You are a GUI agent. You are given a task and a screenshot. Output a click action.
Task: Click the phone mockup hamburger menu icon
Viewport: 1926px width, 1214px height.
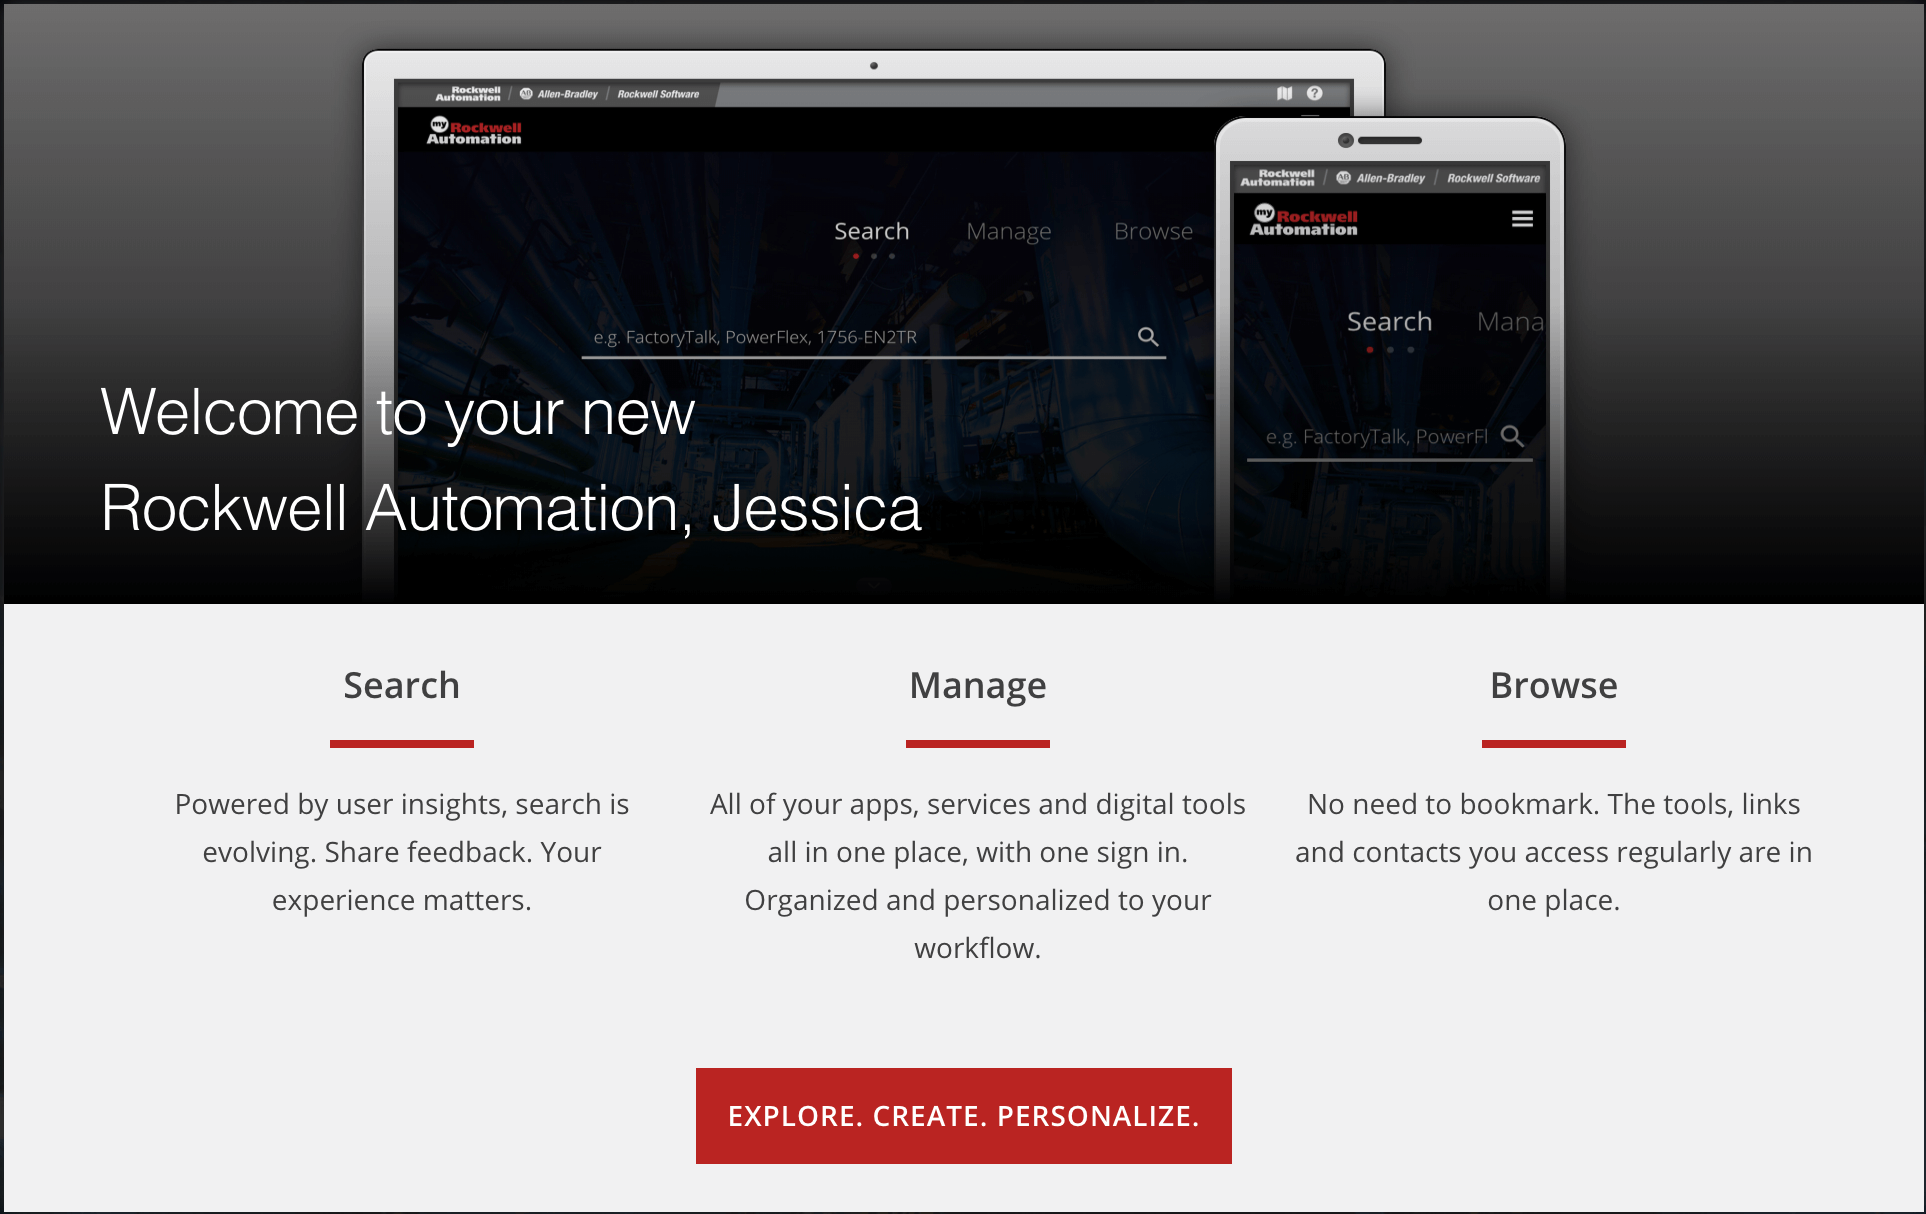click(1522, 219)
